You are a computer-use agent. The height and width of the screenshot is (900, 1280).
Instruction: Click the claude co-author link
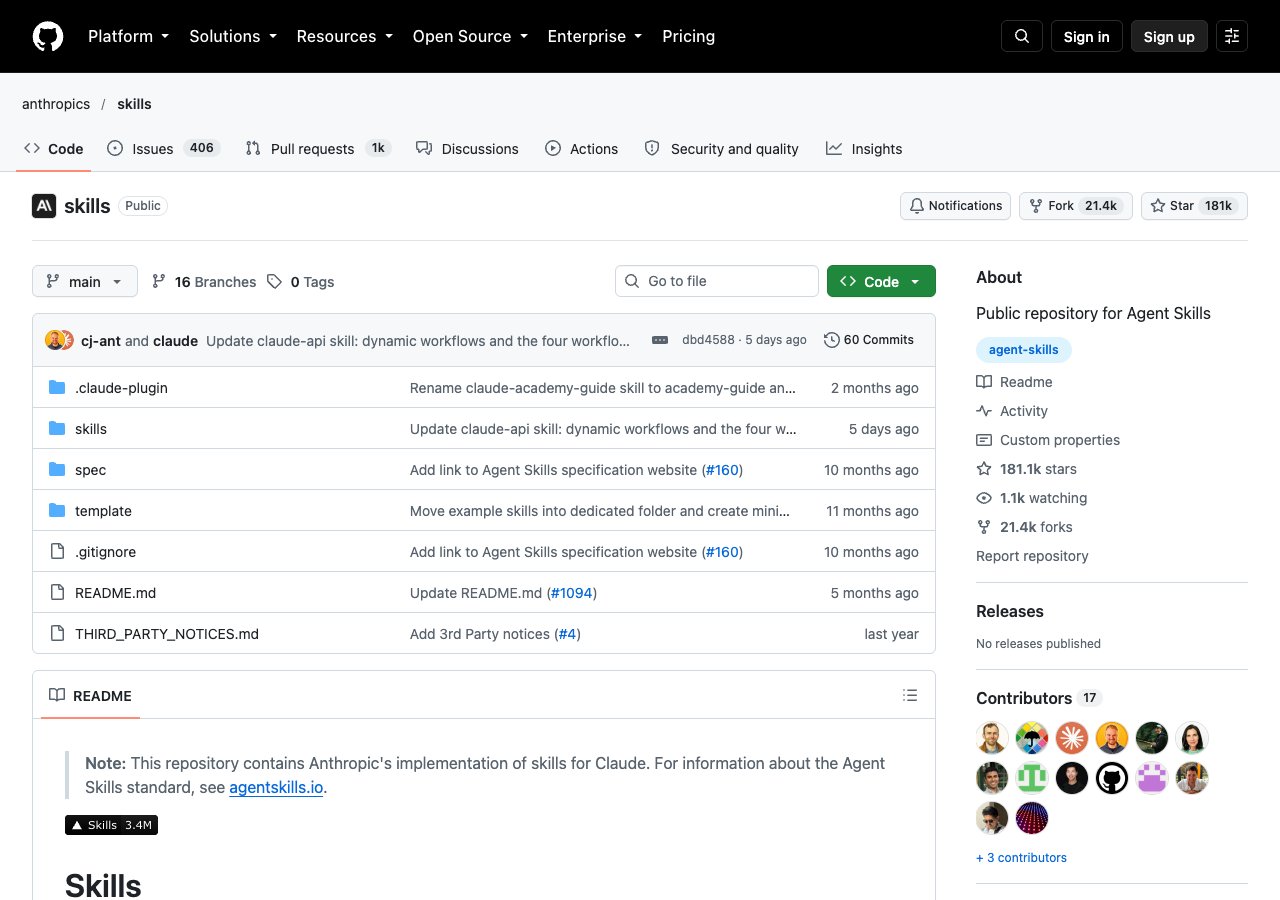[175, 341]
